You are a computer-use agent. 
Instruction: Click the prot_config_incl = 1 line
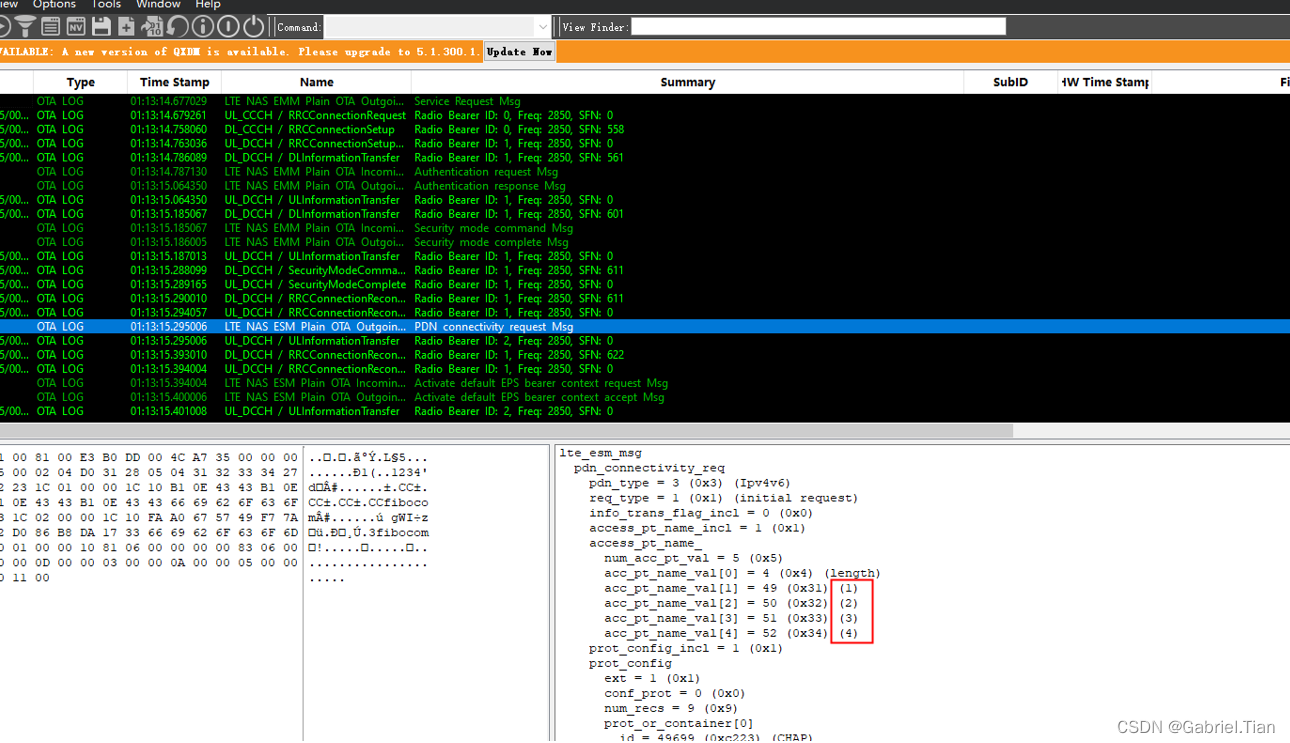[x=686, y=648]
